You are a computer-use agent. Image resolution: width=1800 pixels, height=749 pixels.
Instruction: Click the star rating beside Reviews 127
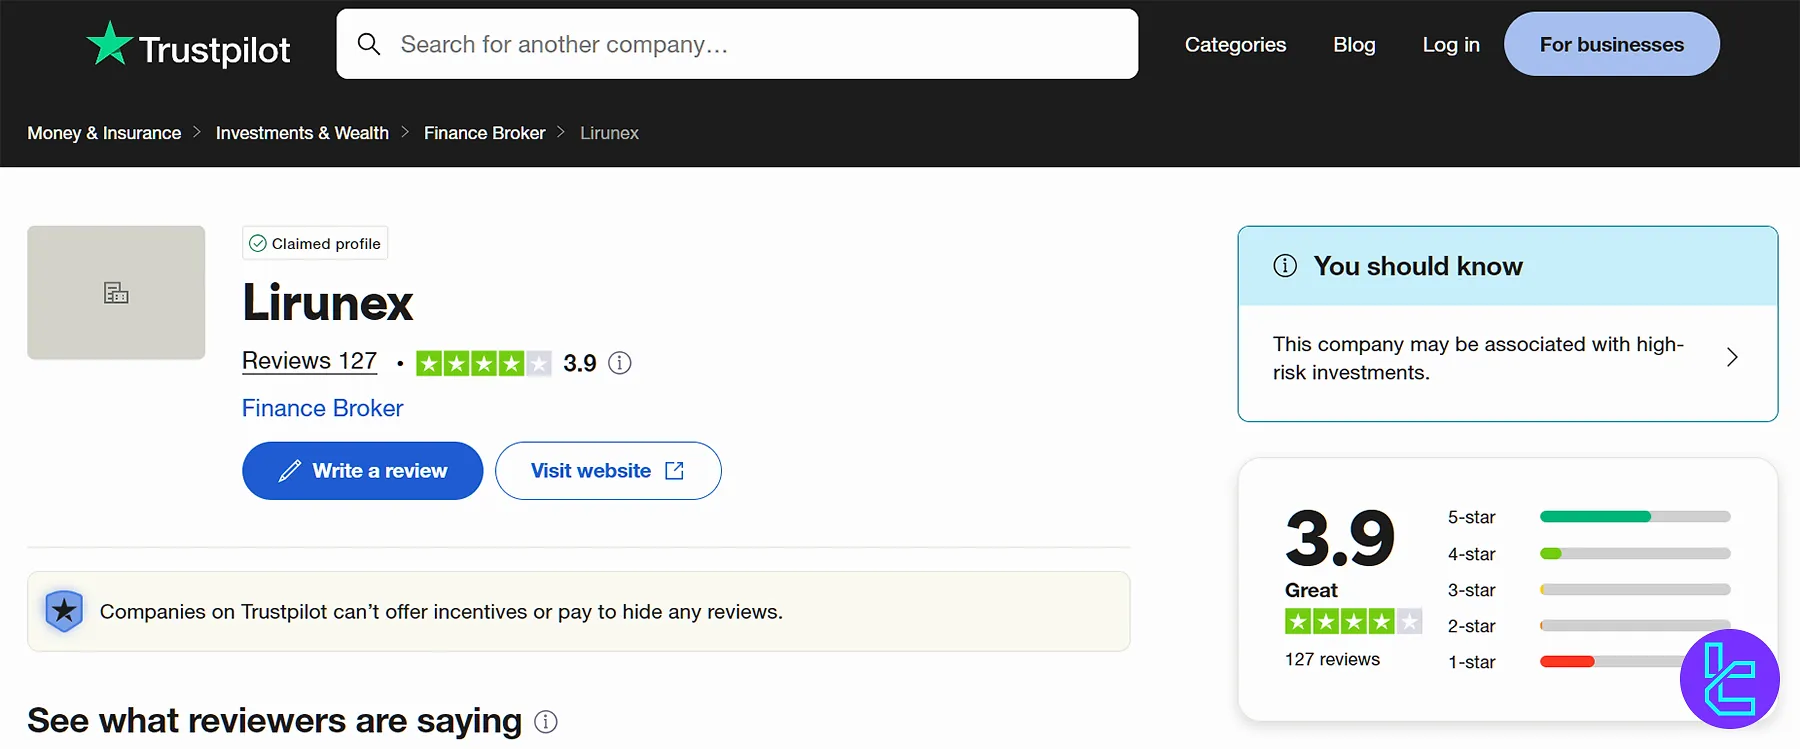483,363
